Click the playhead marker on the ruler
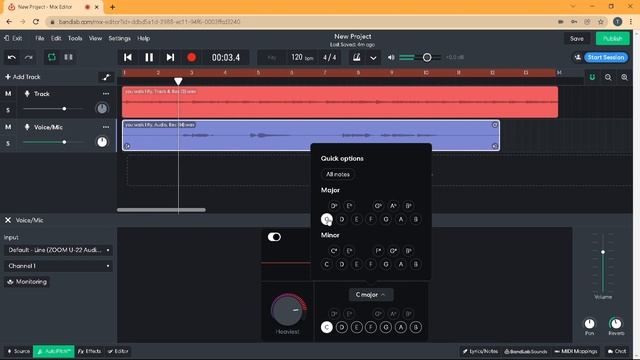The height and width of the screenshot is (360, 640). [x=178, y=82]
